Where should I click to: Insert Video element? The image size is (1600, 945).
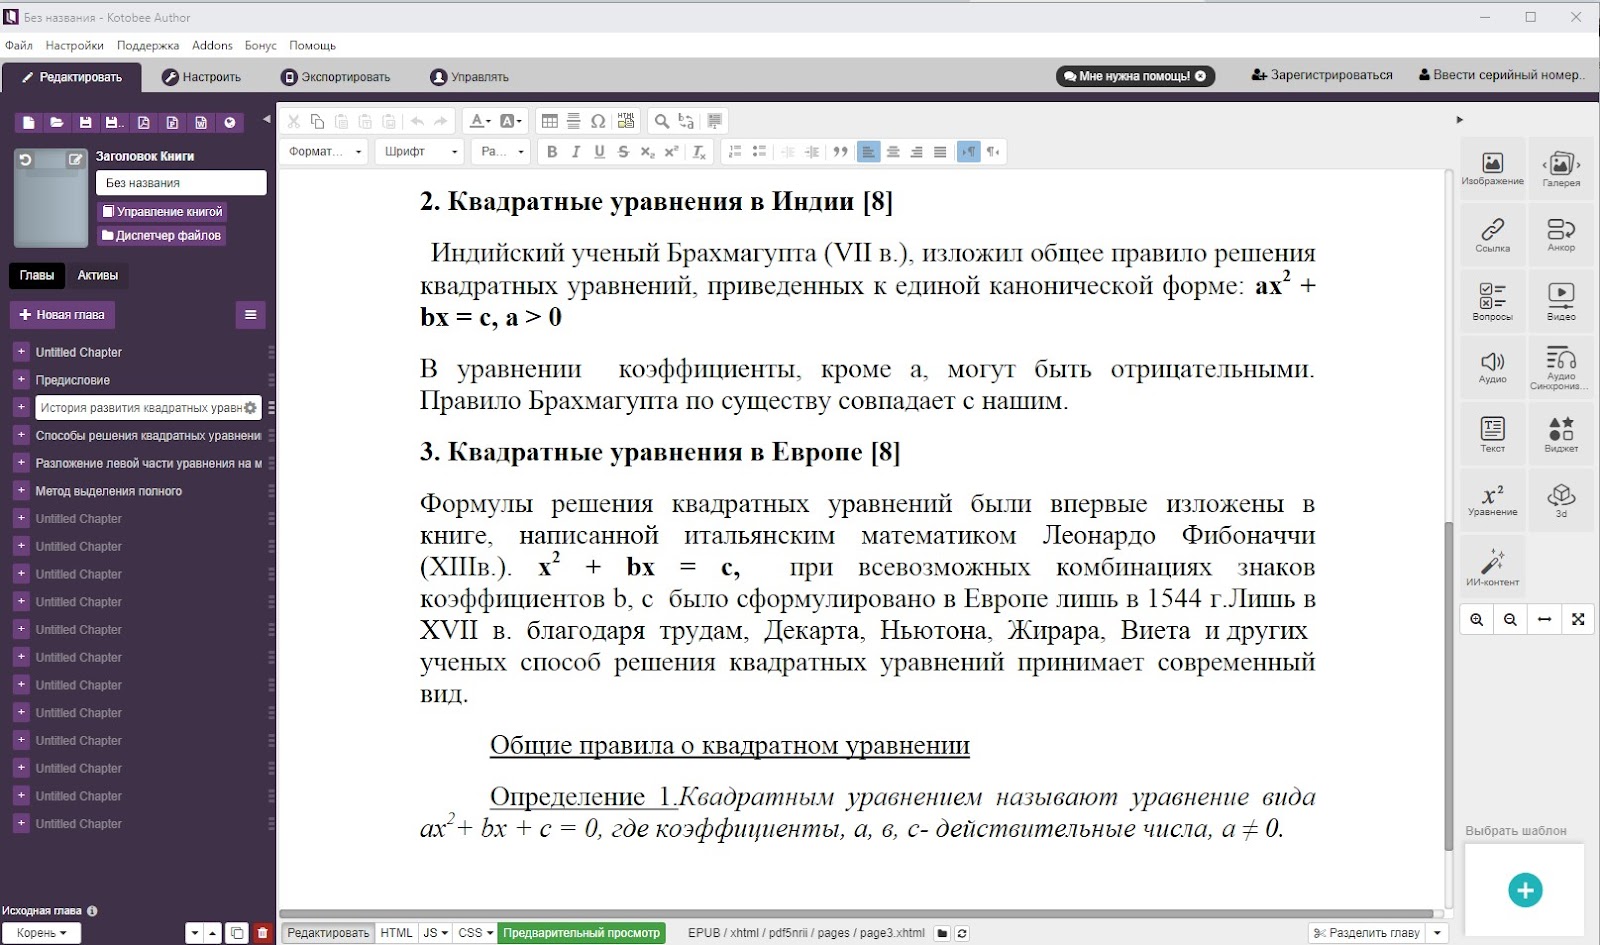(x=1561, y=301)
